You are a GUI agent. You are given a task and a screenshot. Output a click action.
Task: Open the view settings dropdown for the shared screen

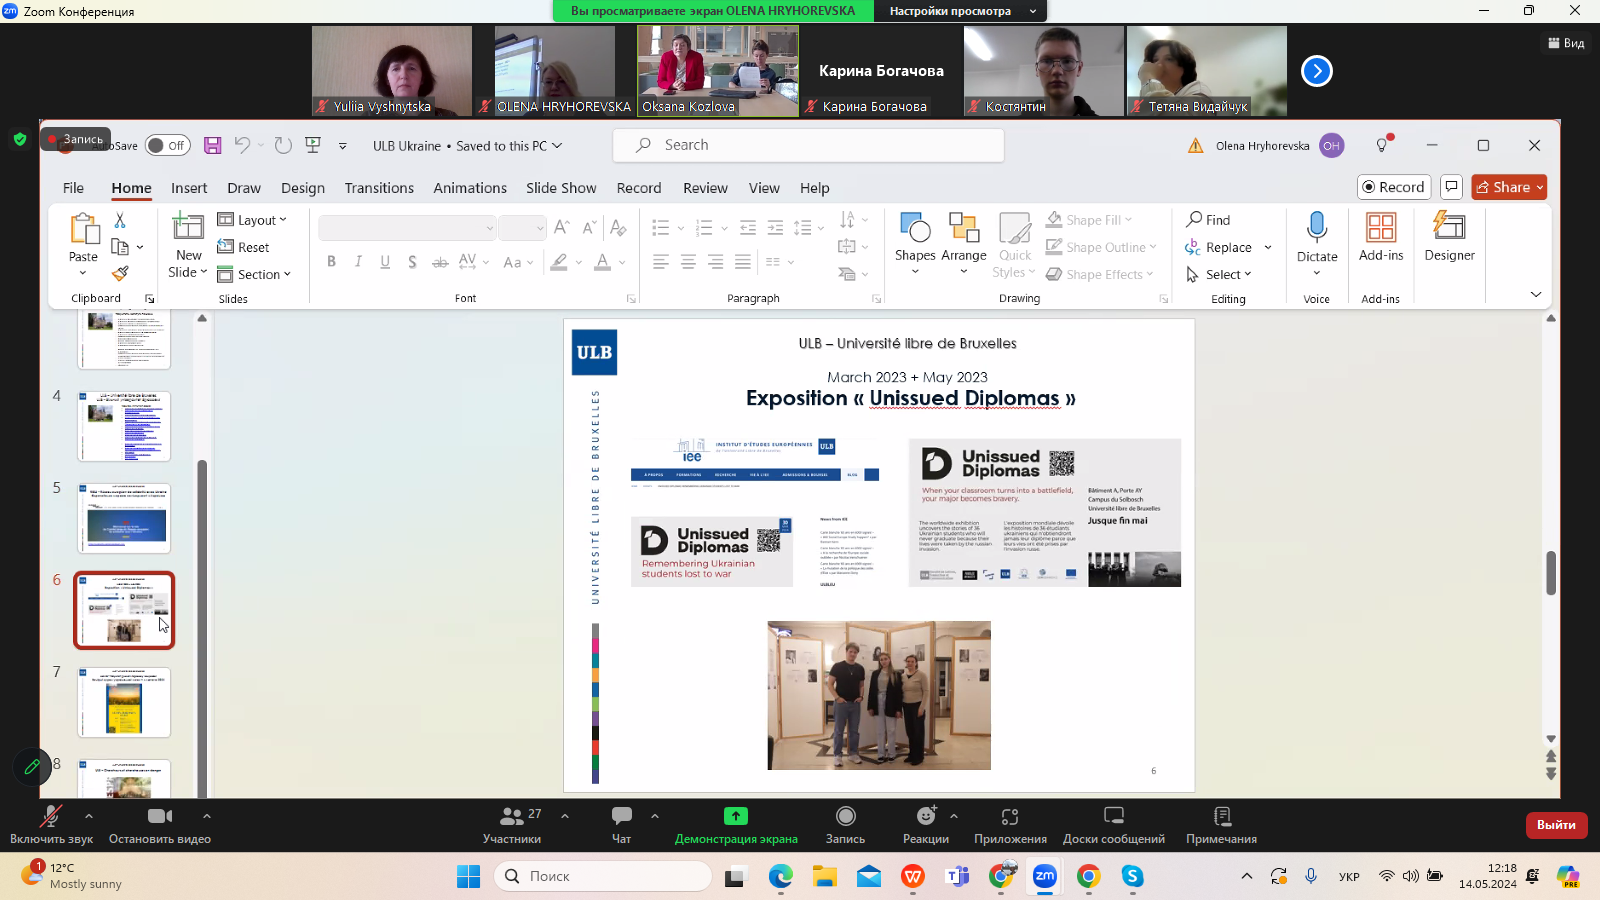tap(960, 11)
